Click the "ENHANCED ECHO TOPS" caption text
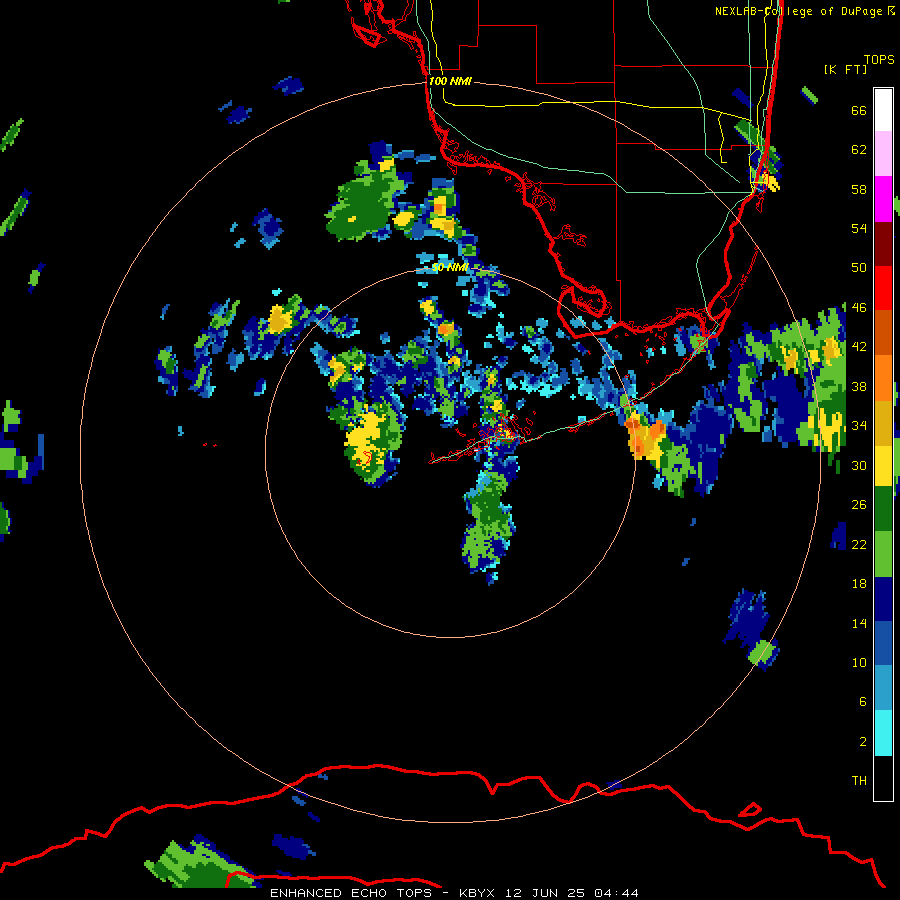The width and height of the screenshot is (900, 900). (x=351, y=893)
